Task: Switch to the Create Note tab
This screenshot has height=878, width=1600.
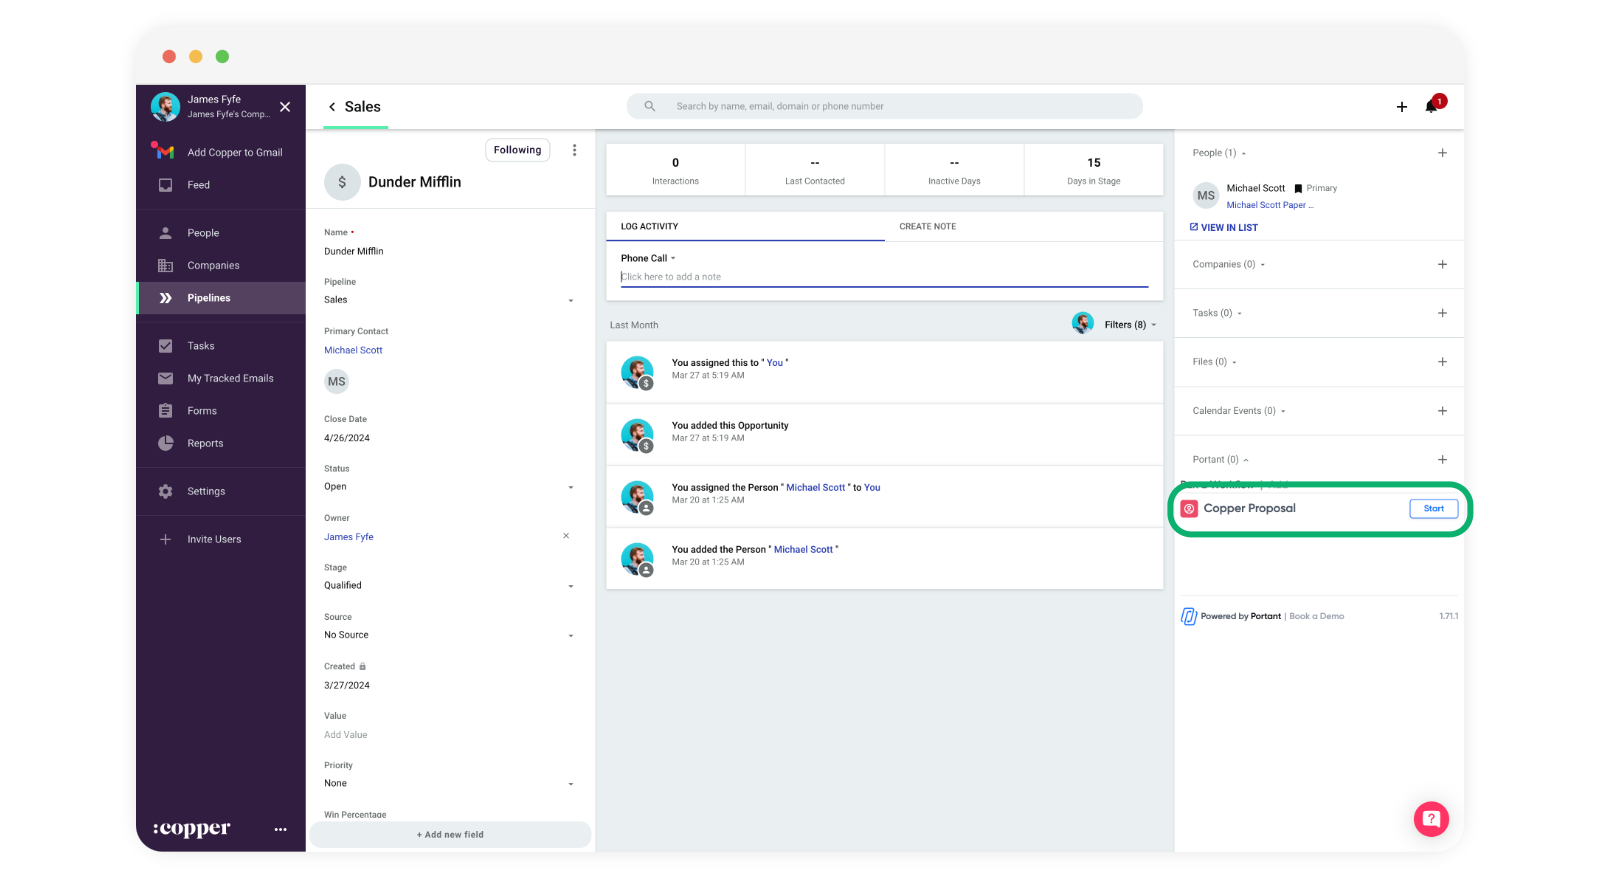Action: [927, 227]
